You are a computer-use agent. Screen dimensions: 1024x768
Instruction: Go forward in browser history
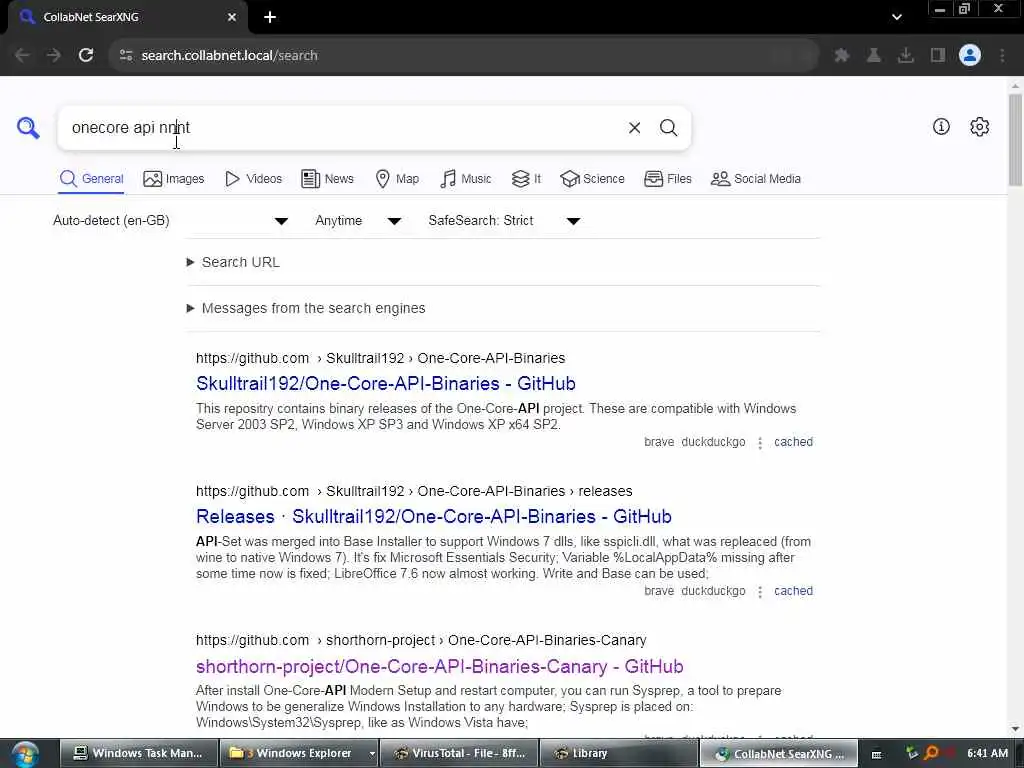54,55
